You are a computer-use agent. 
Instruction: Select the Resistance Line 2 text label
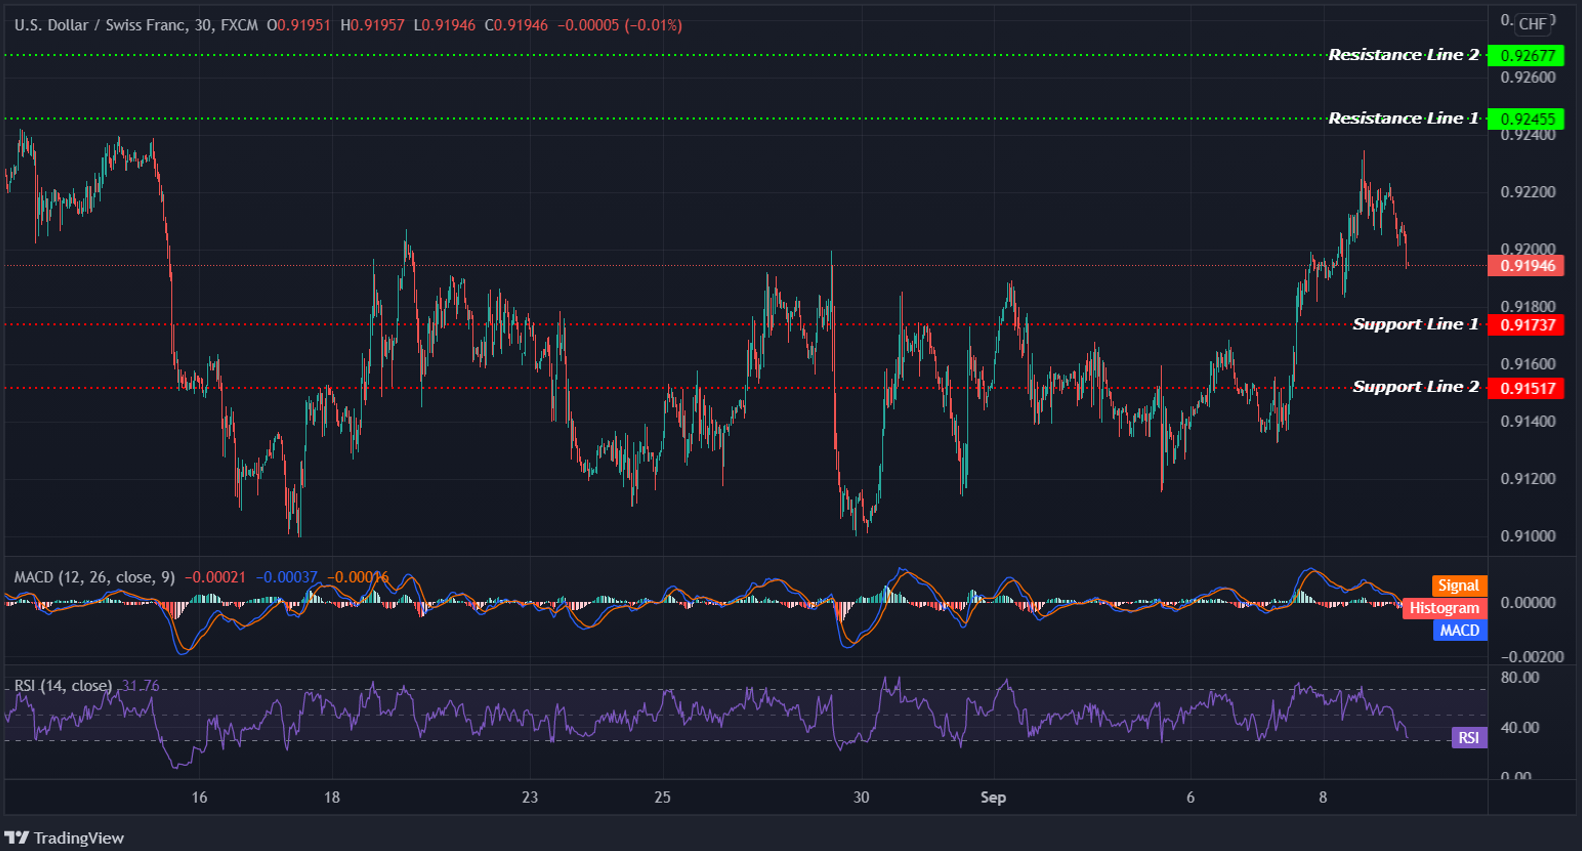pos(1403,55)
